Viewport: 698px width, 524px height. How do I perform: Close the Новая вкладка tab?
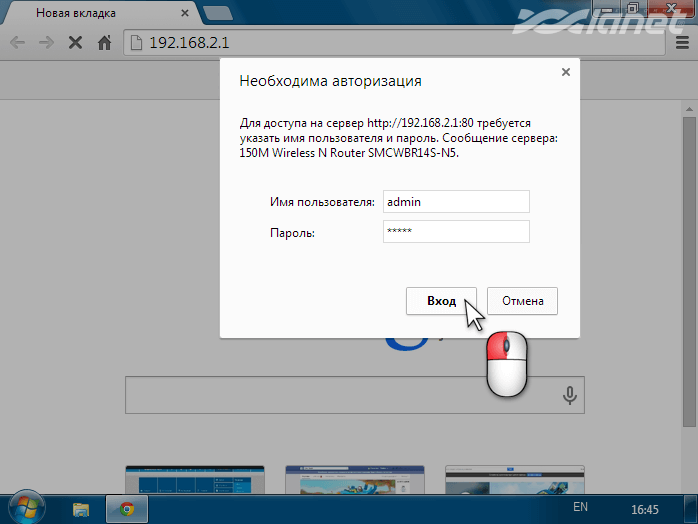click(x=182, y=14)
